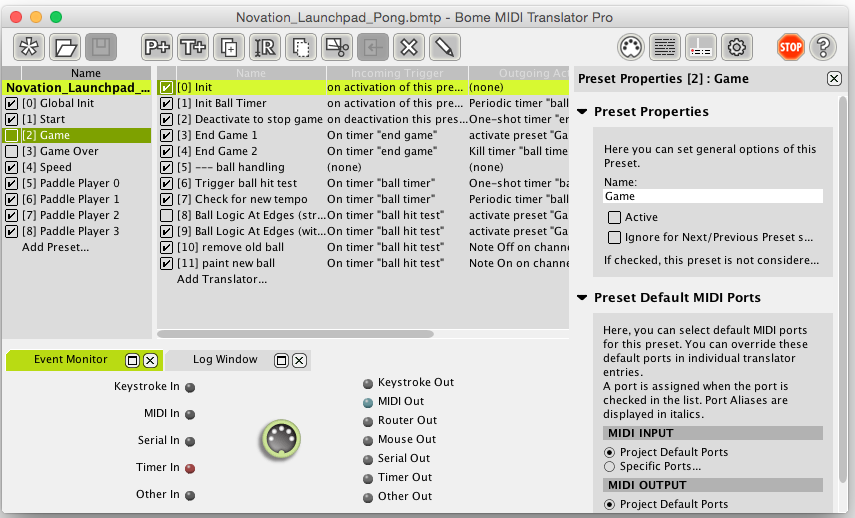855x518 pixels.
Task: Select the [5] Paddle Player 0 preset
Action: click(x=77, y=183)
